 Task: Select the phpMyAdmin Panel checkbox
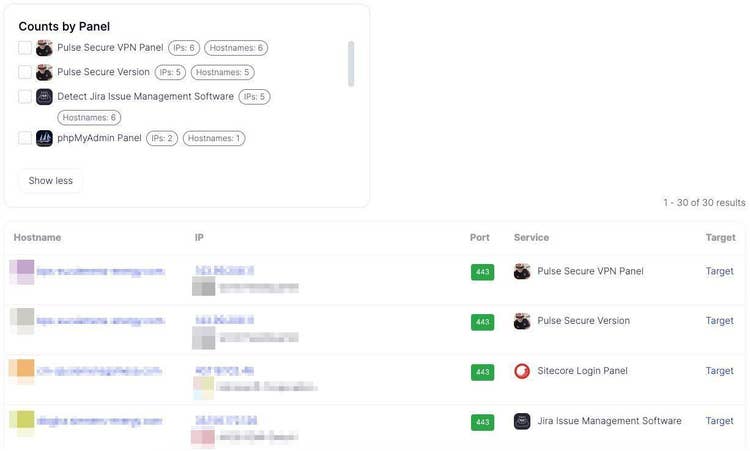25,138
